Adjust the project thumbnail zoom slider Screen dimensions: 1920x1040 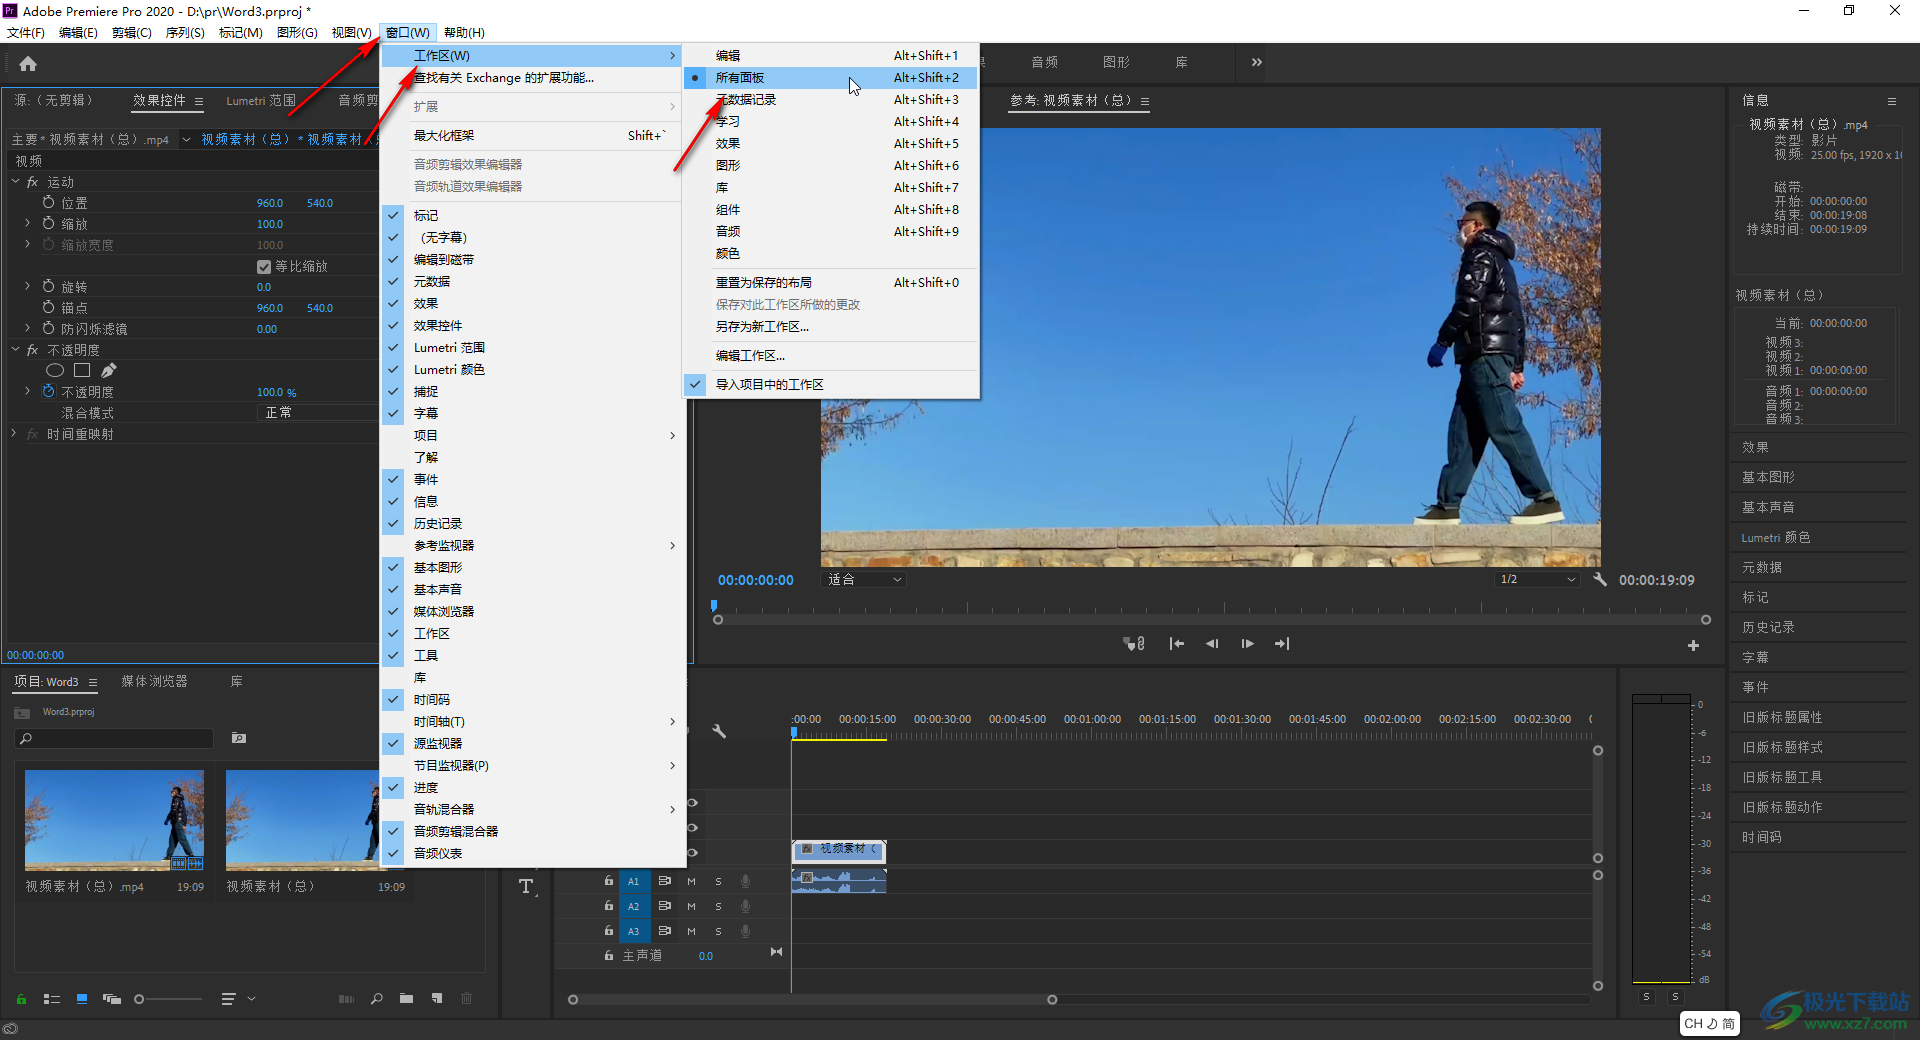[x=139, y=999]
